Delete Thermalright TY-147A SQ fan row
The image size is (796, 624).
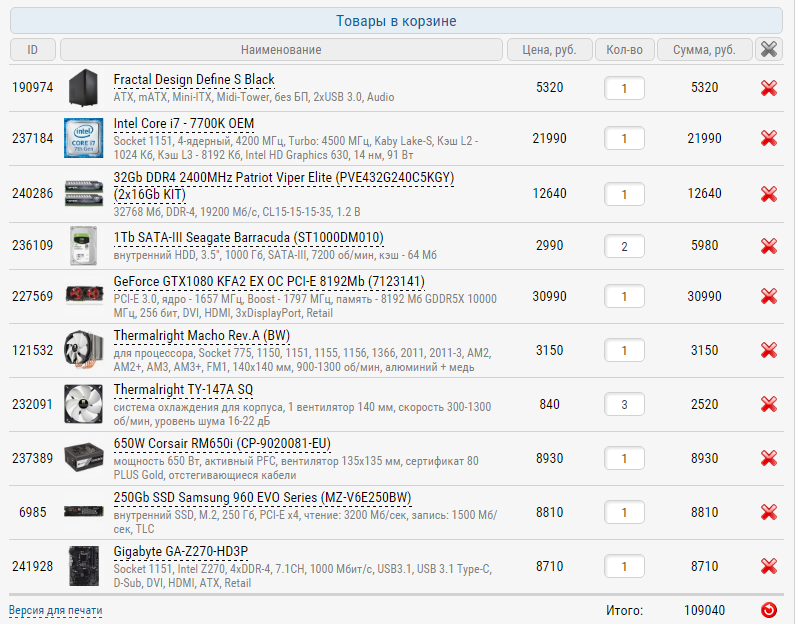(x=769, y=404)
